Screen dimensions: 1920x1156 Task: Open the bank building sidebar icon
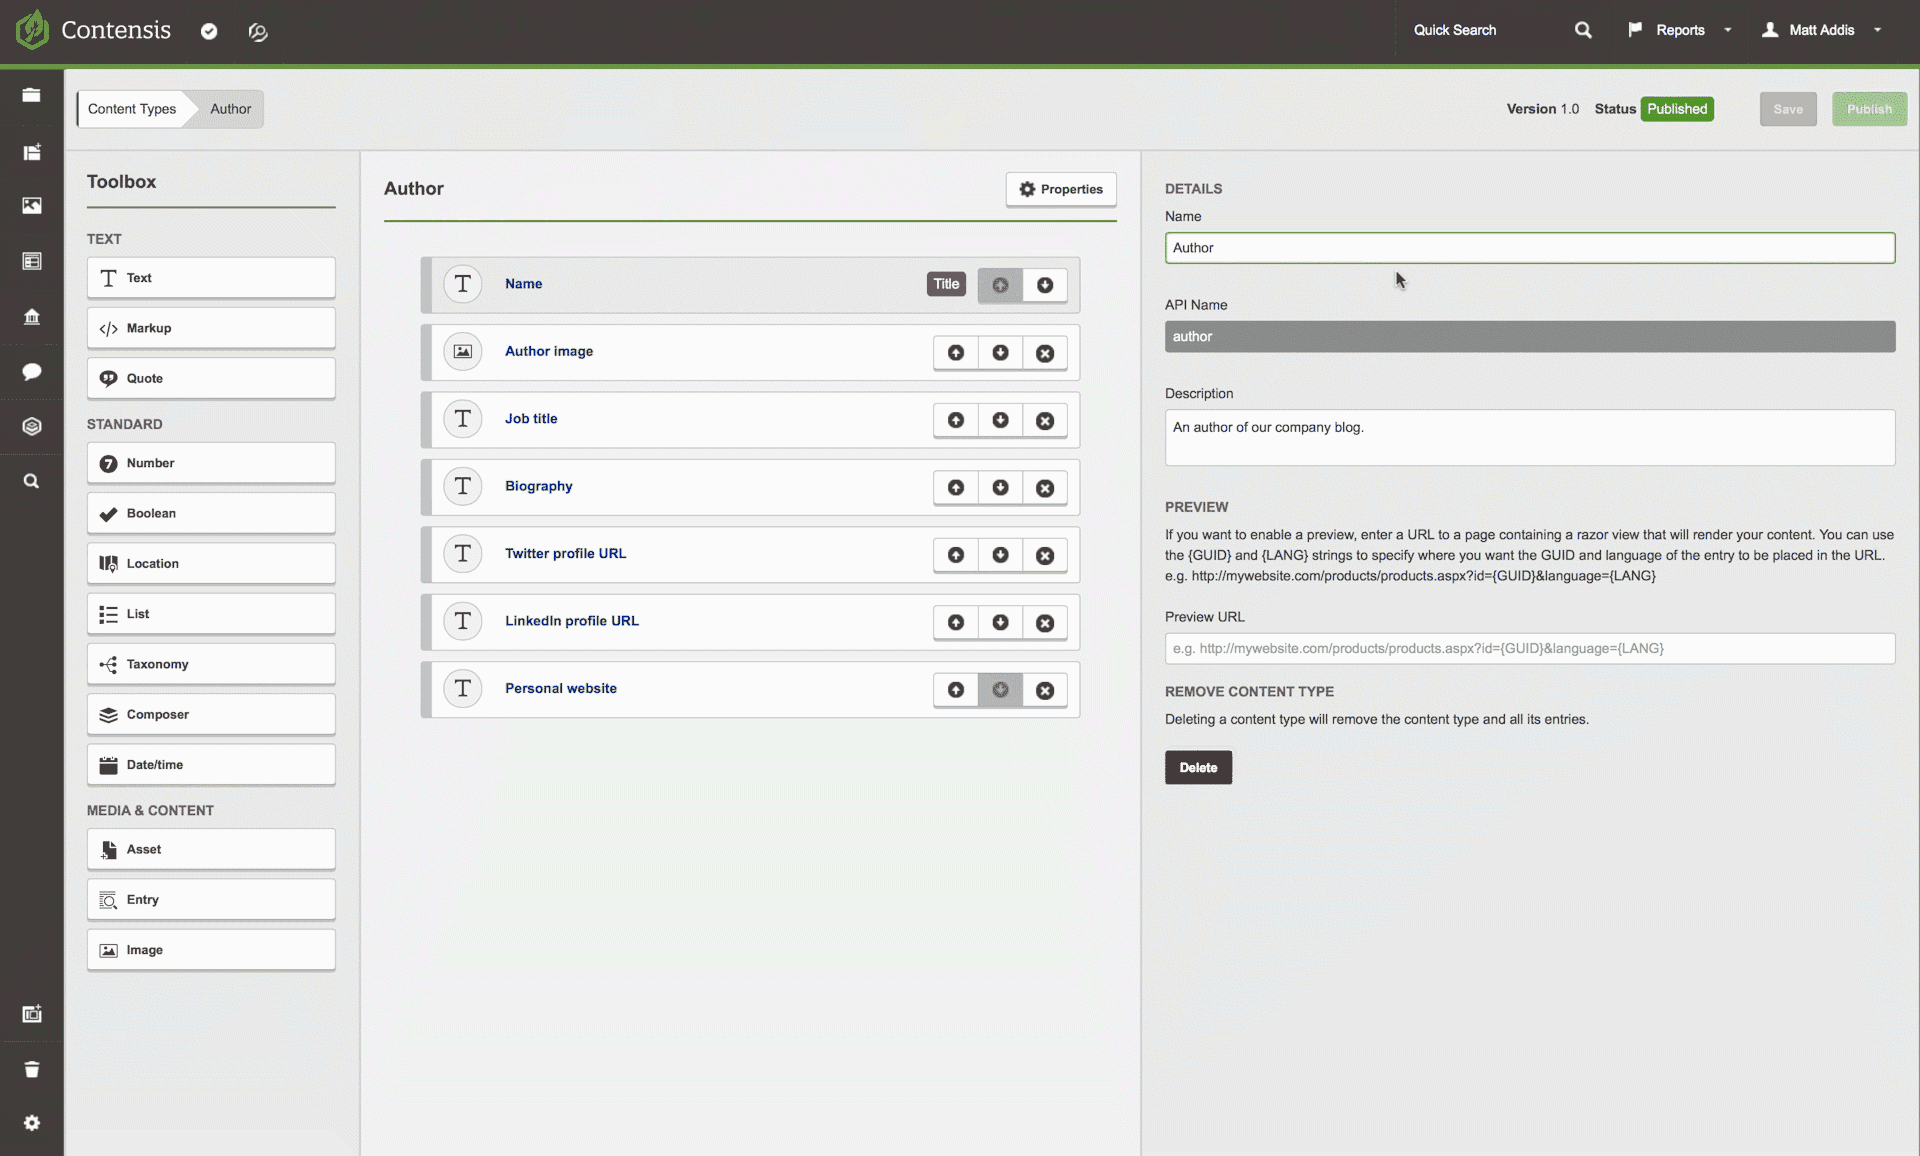pos(32,317)
